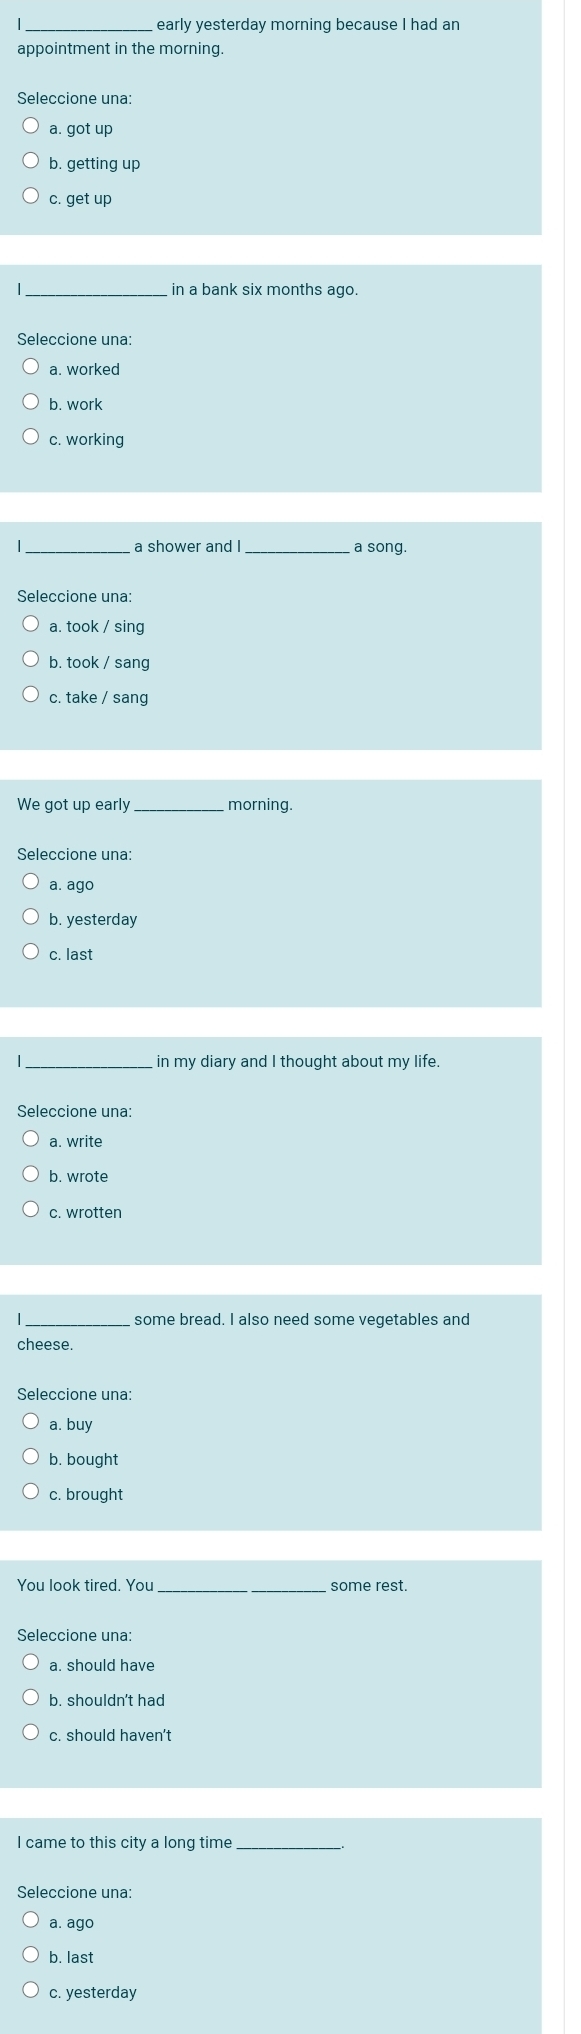Select "a. should have" option
This screenshot has height=2034, width=581.
[x=32, y=1665]
